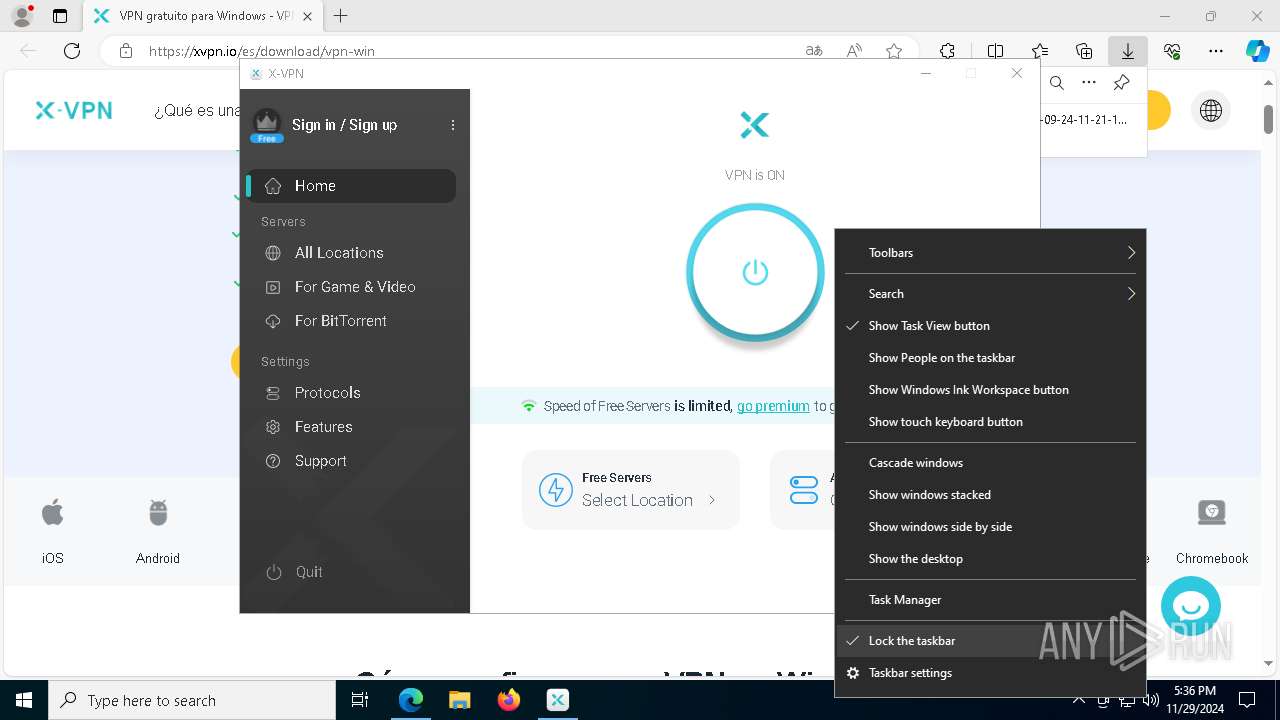The image size is (1280, 720).
Task: Click the lightning Free Servers icon
Action: [x=556, y=490]
